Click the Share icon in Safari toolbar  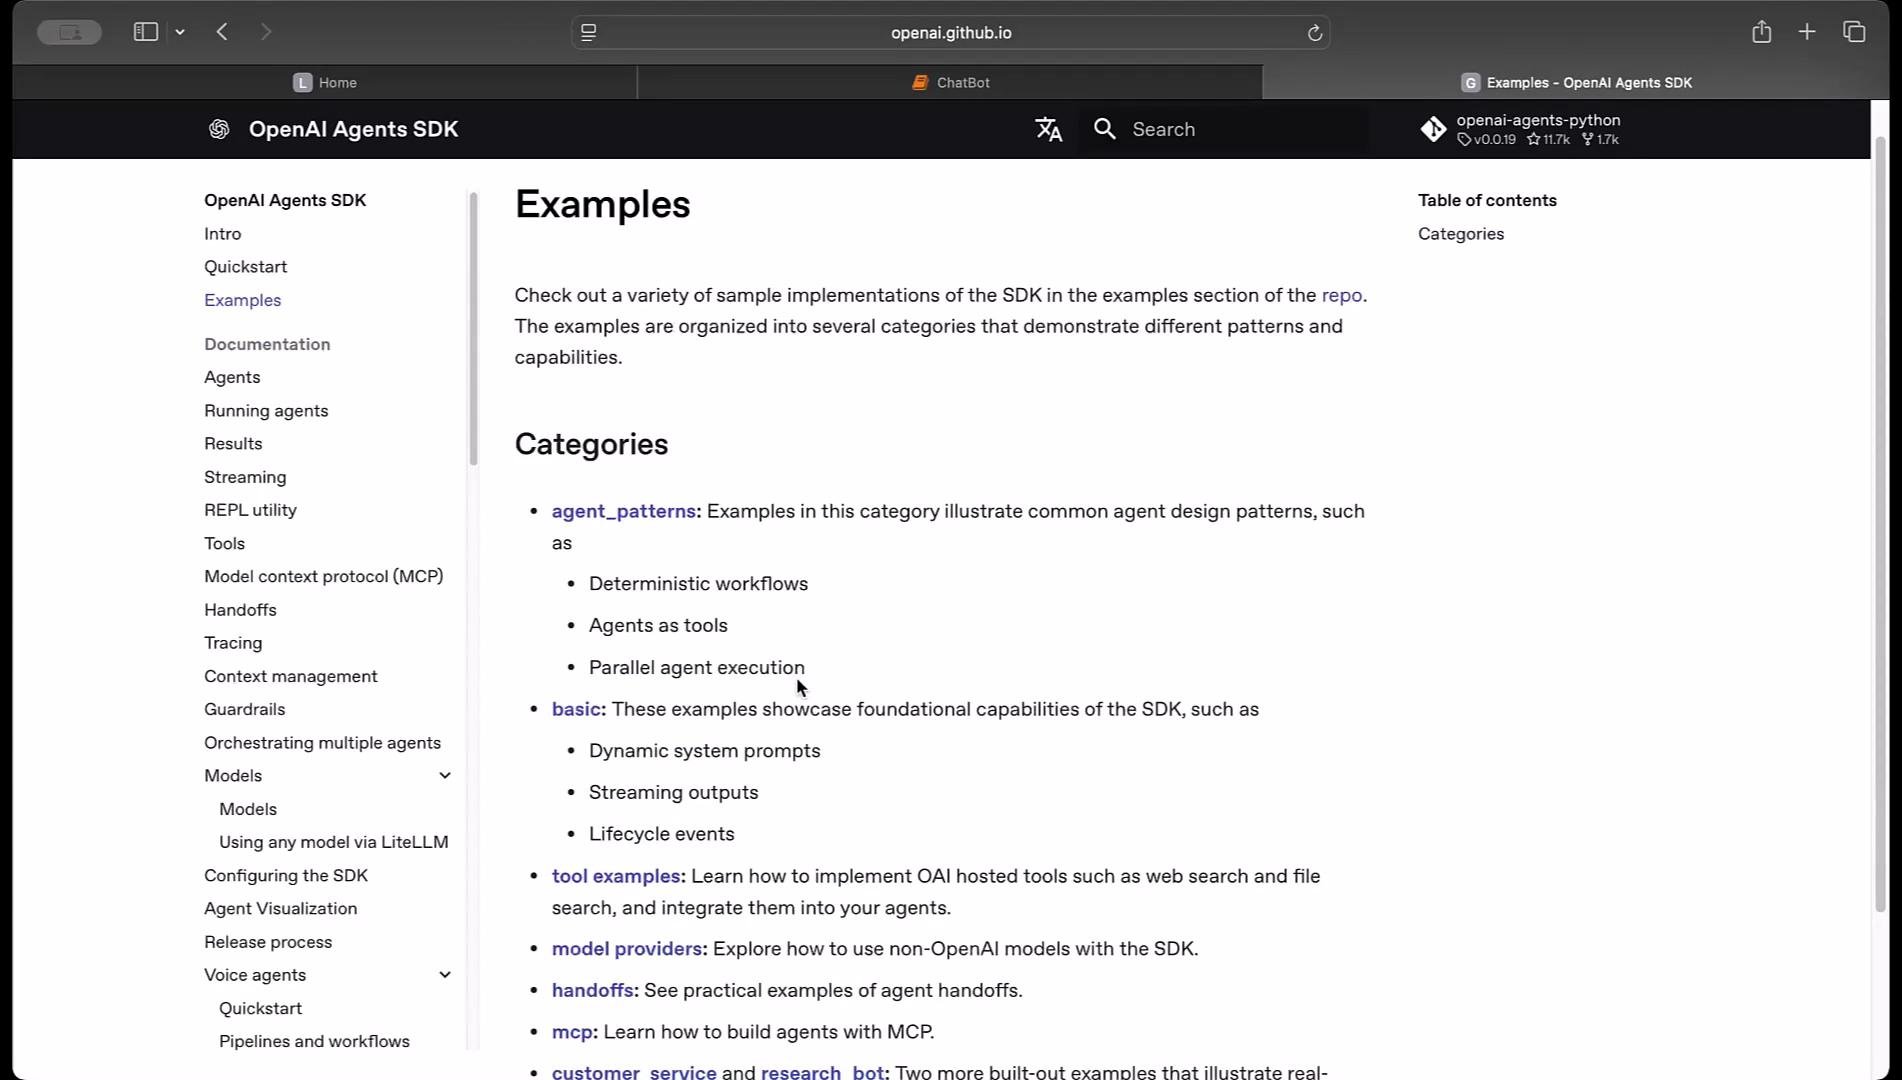1762,32
